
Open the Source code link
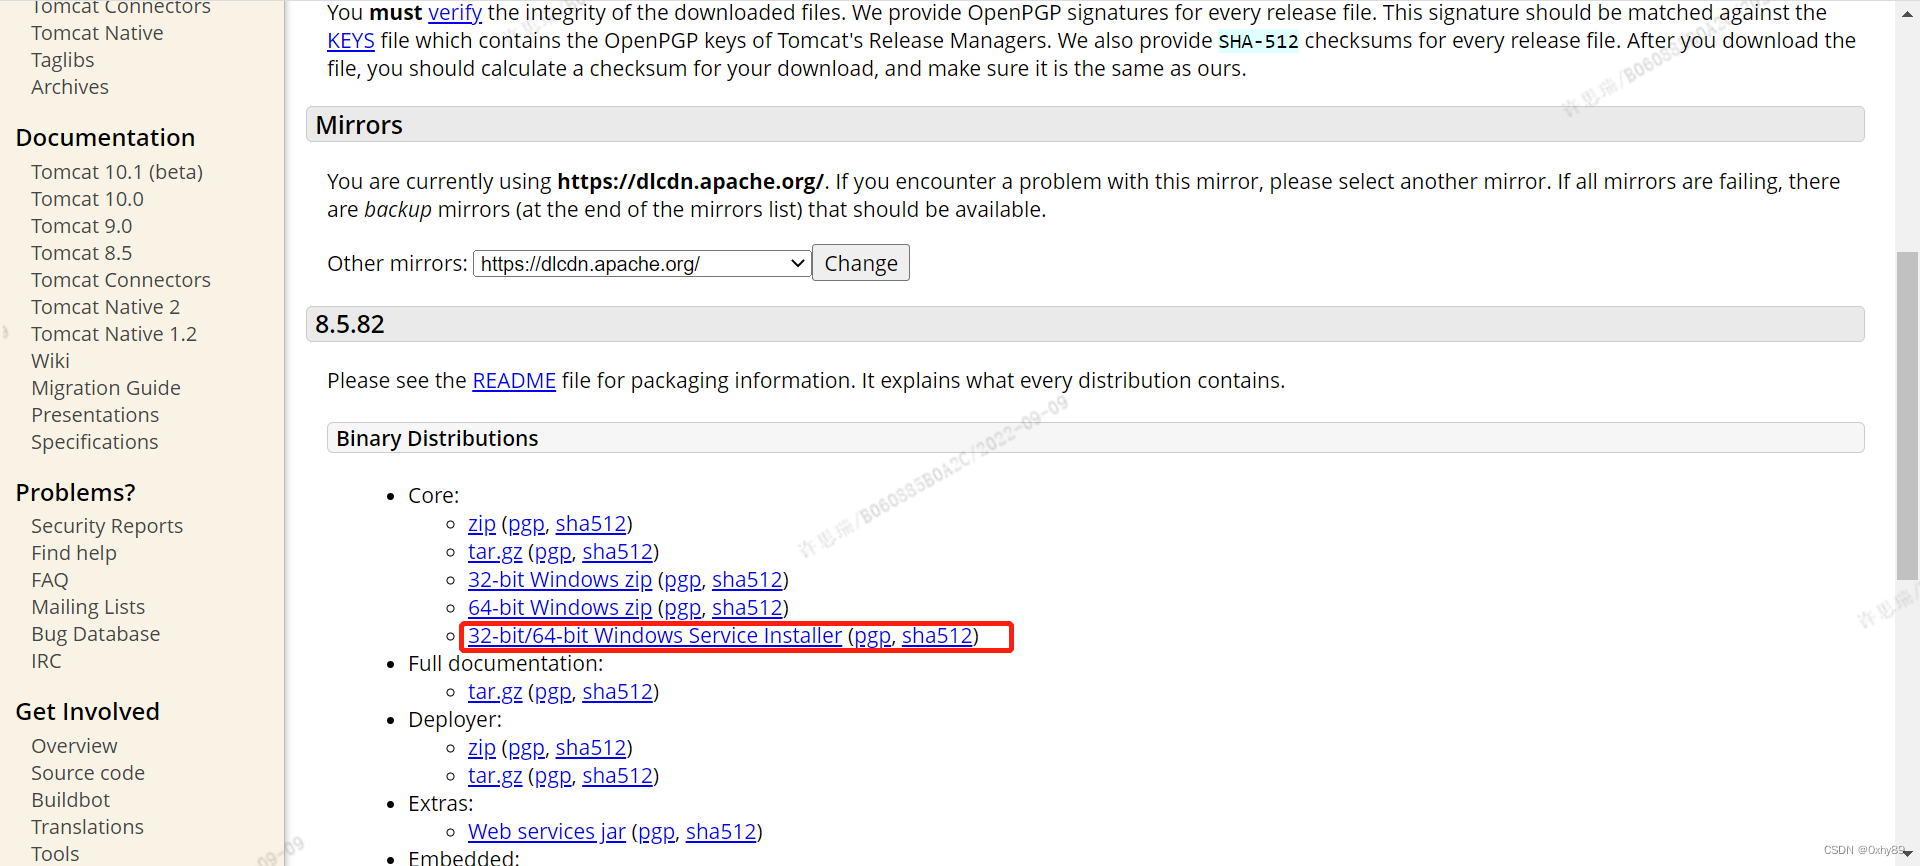[x=88, y=773]
